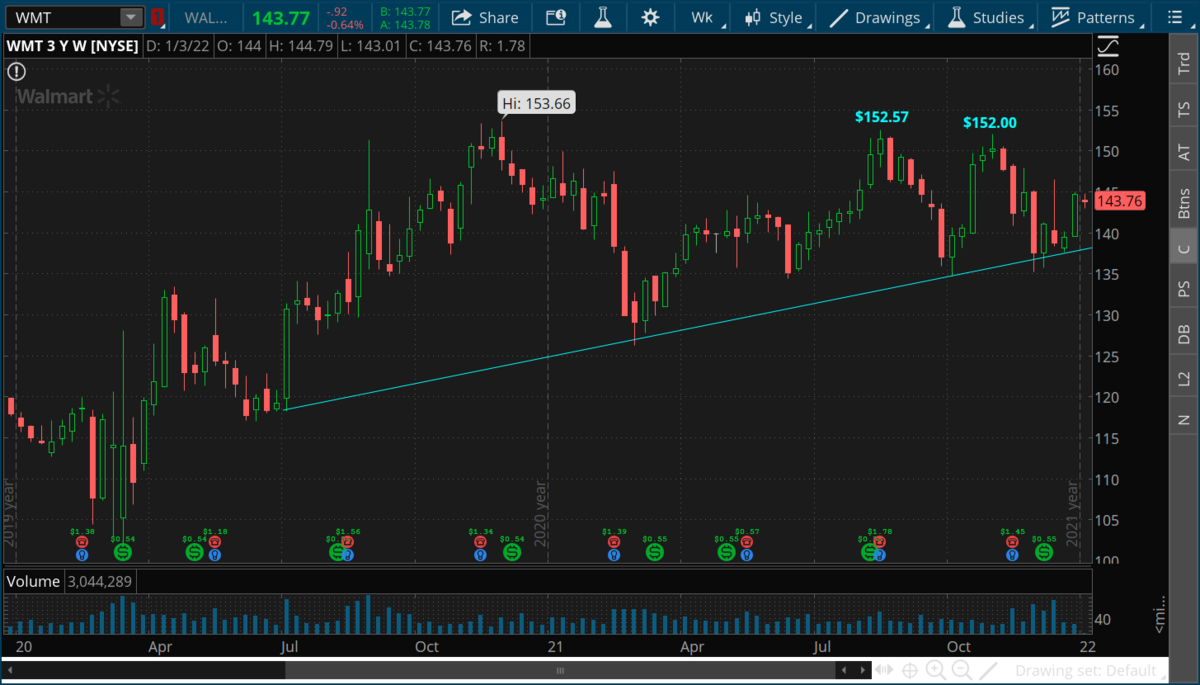Click the horizontal time scrollbar thumb
The image size is (1200, 685).
[x=560, y=670]
